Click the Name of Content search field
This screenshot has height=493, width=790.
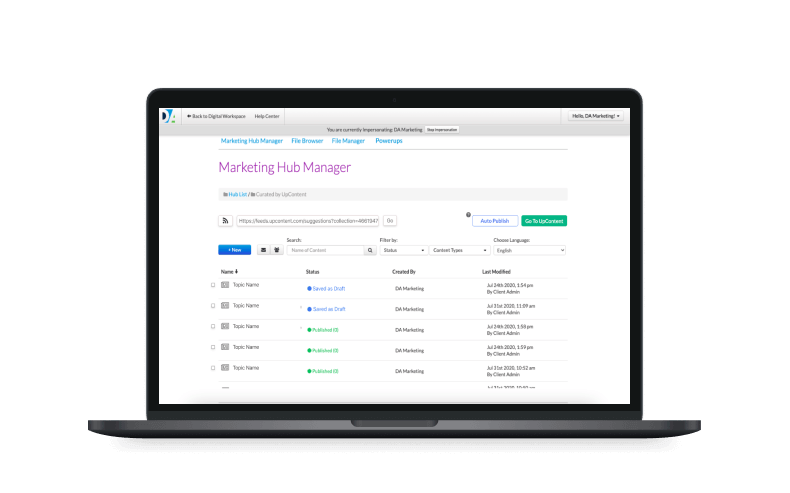tap(325, 250)
